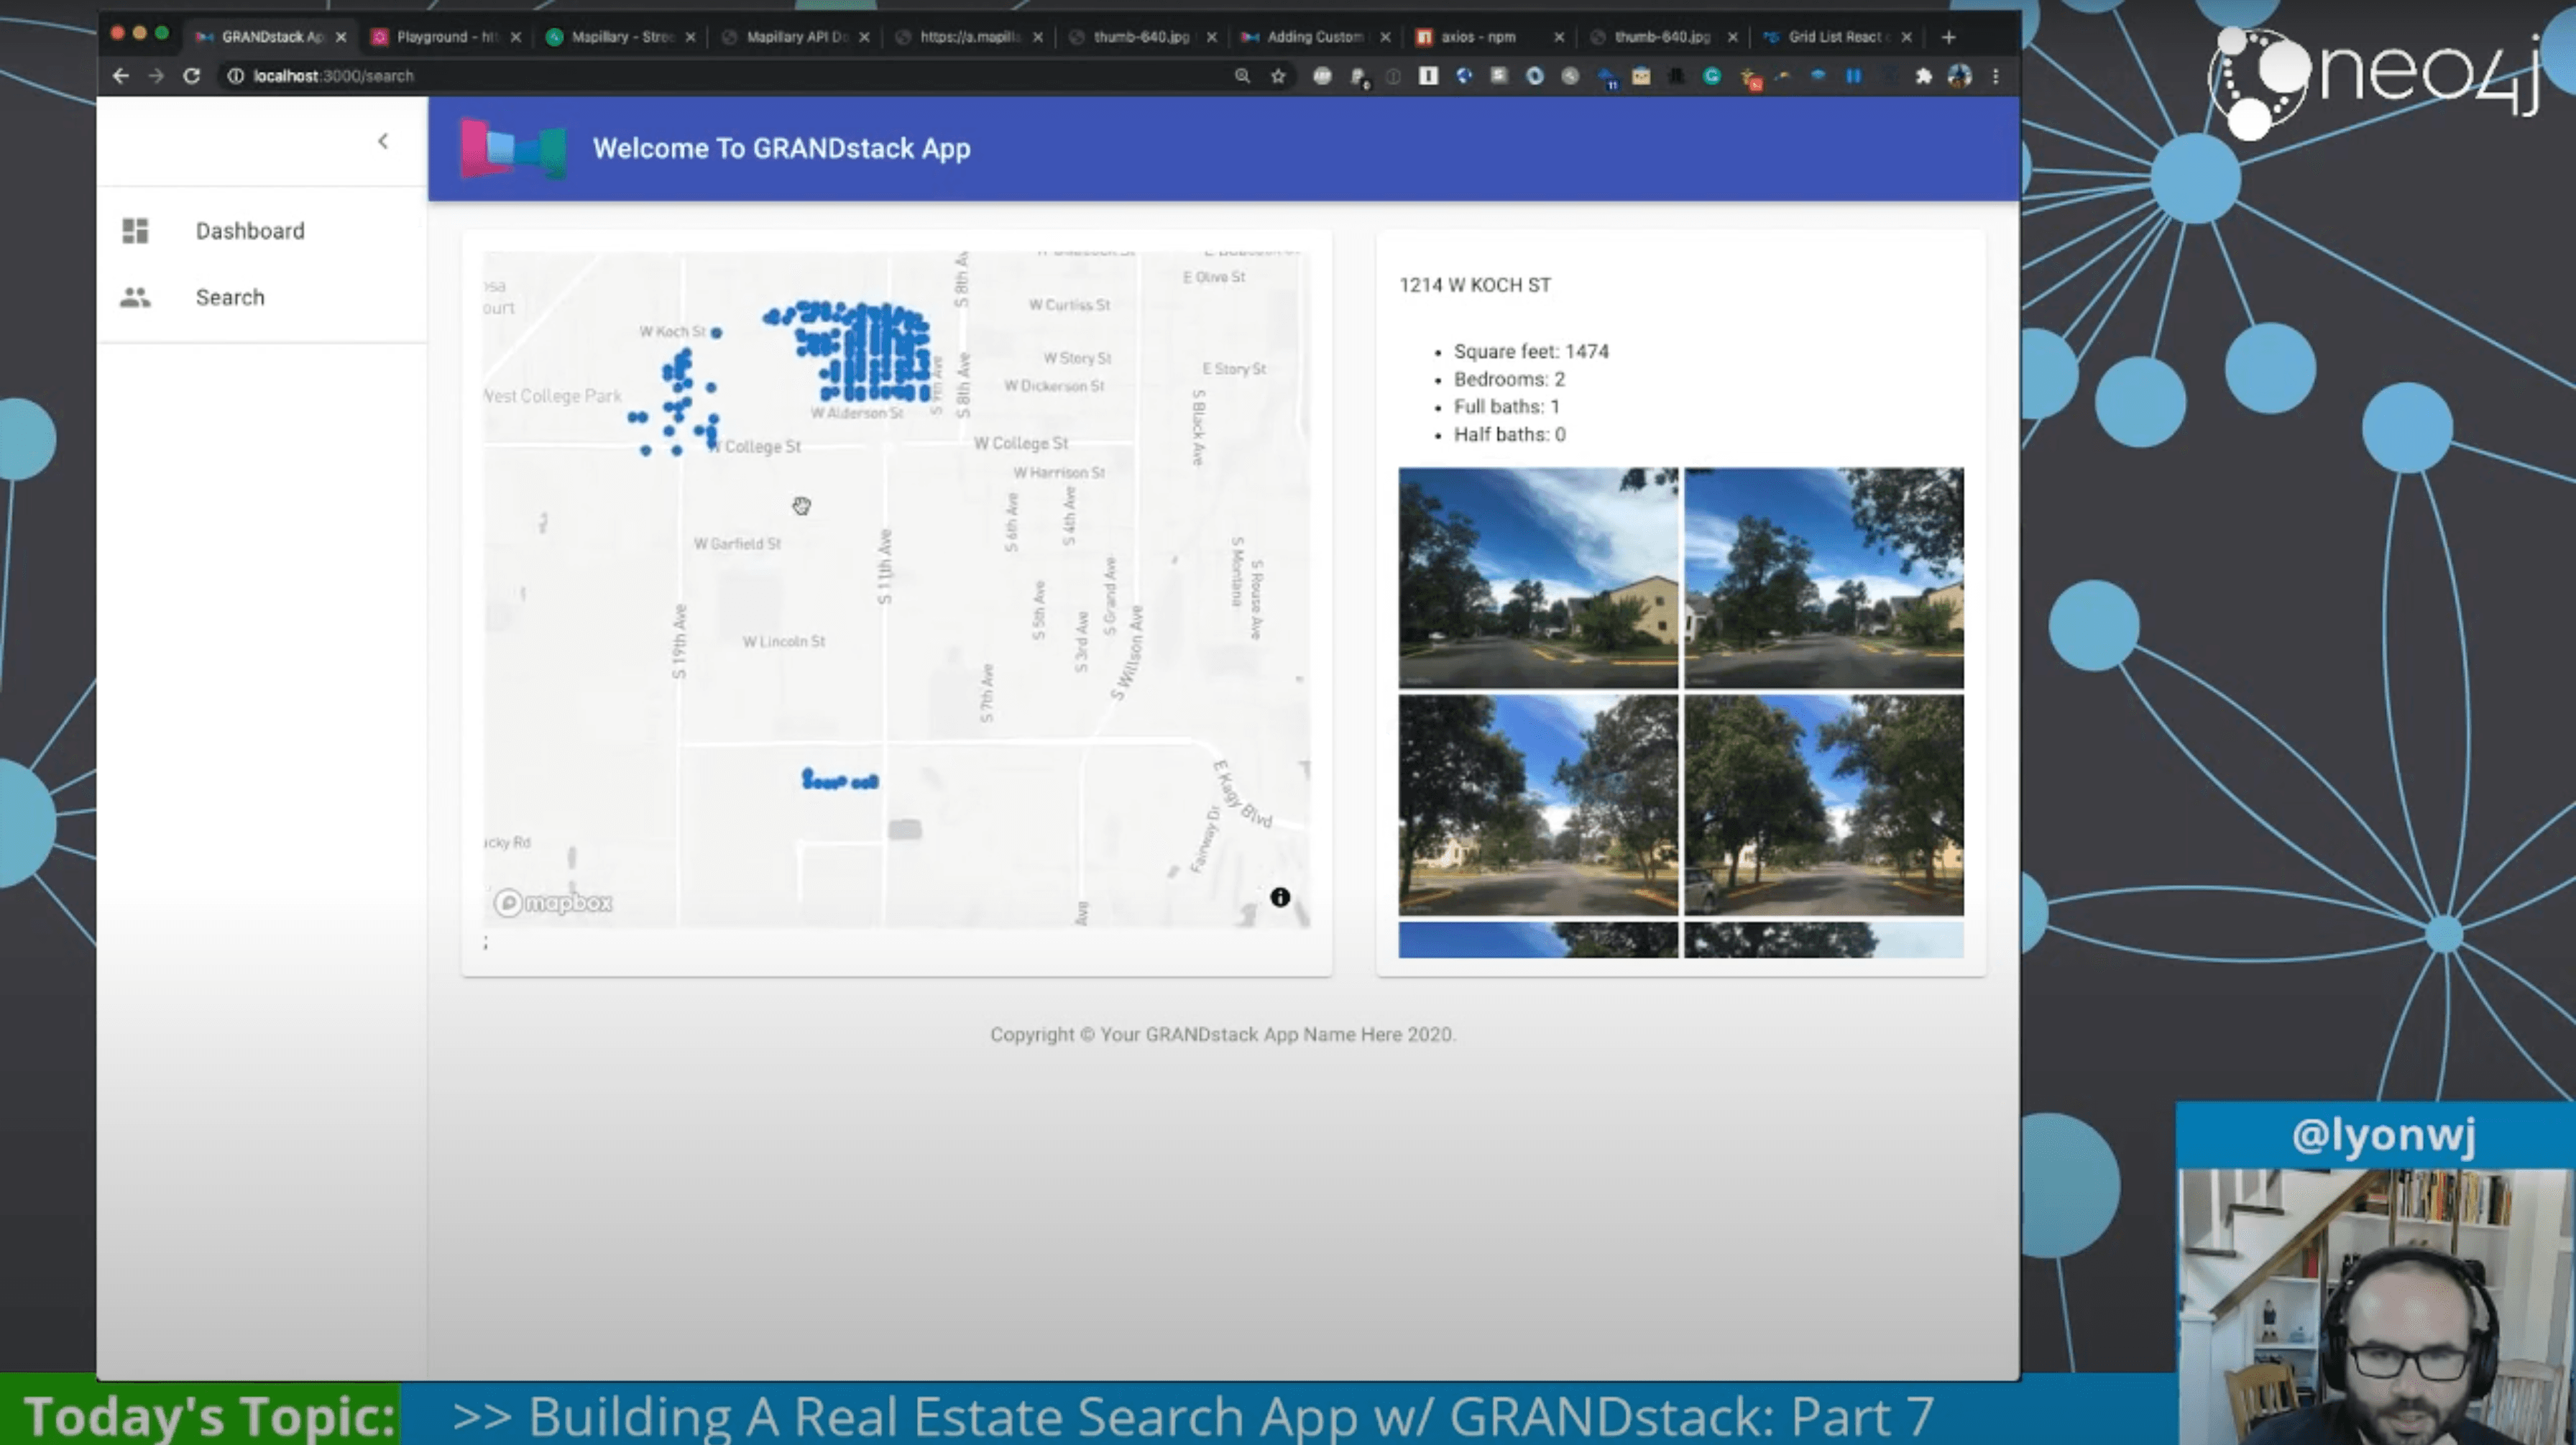Click the Mapbox logo on the map
2576x1445 pixels.
coord(553,903)
